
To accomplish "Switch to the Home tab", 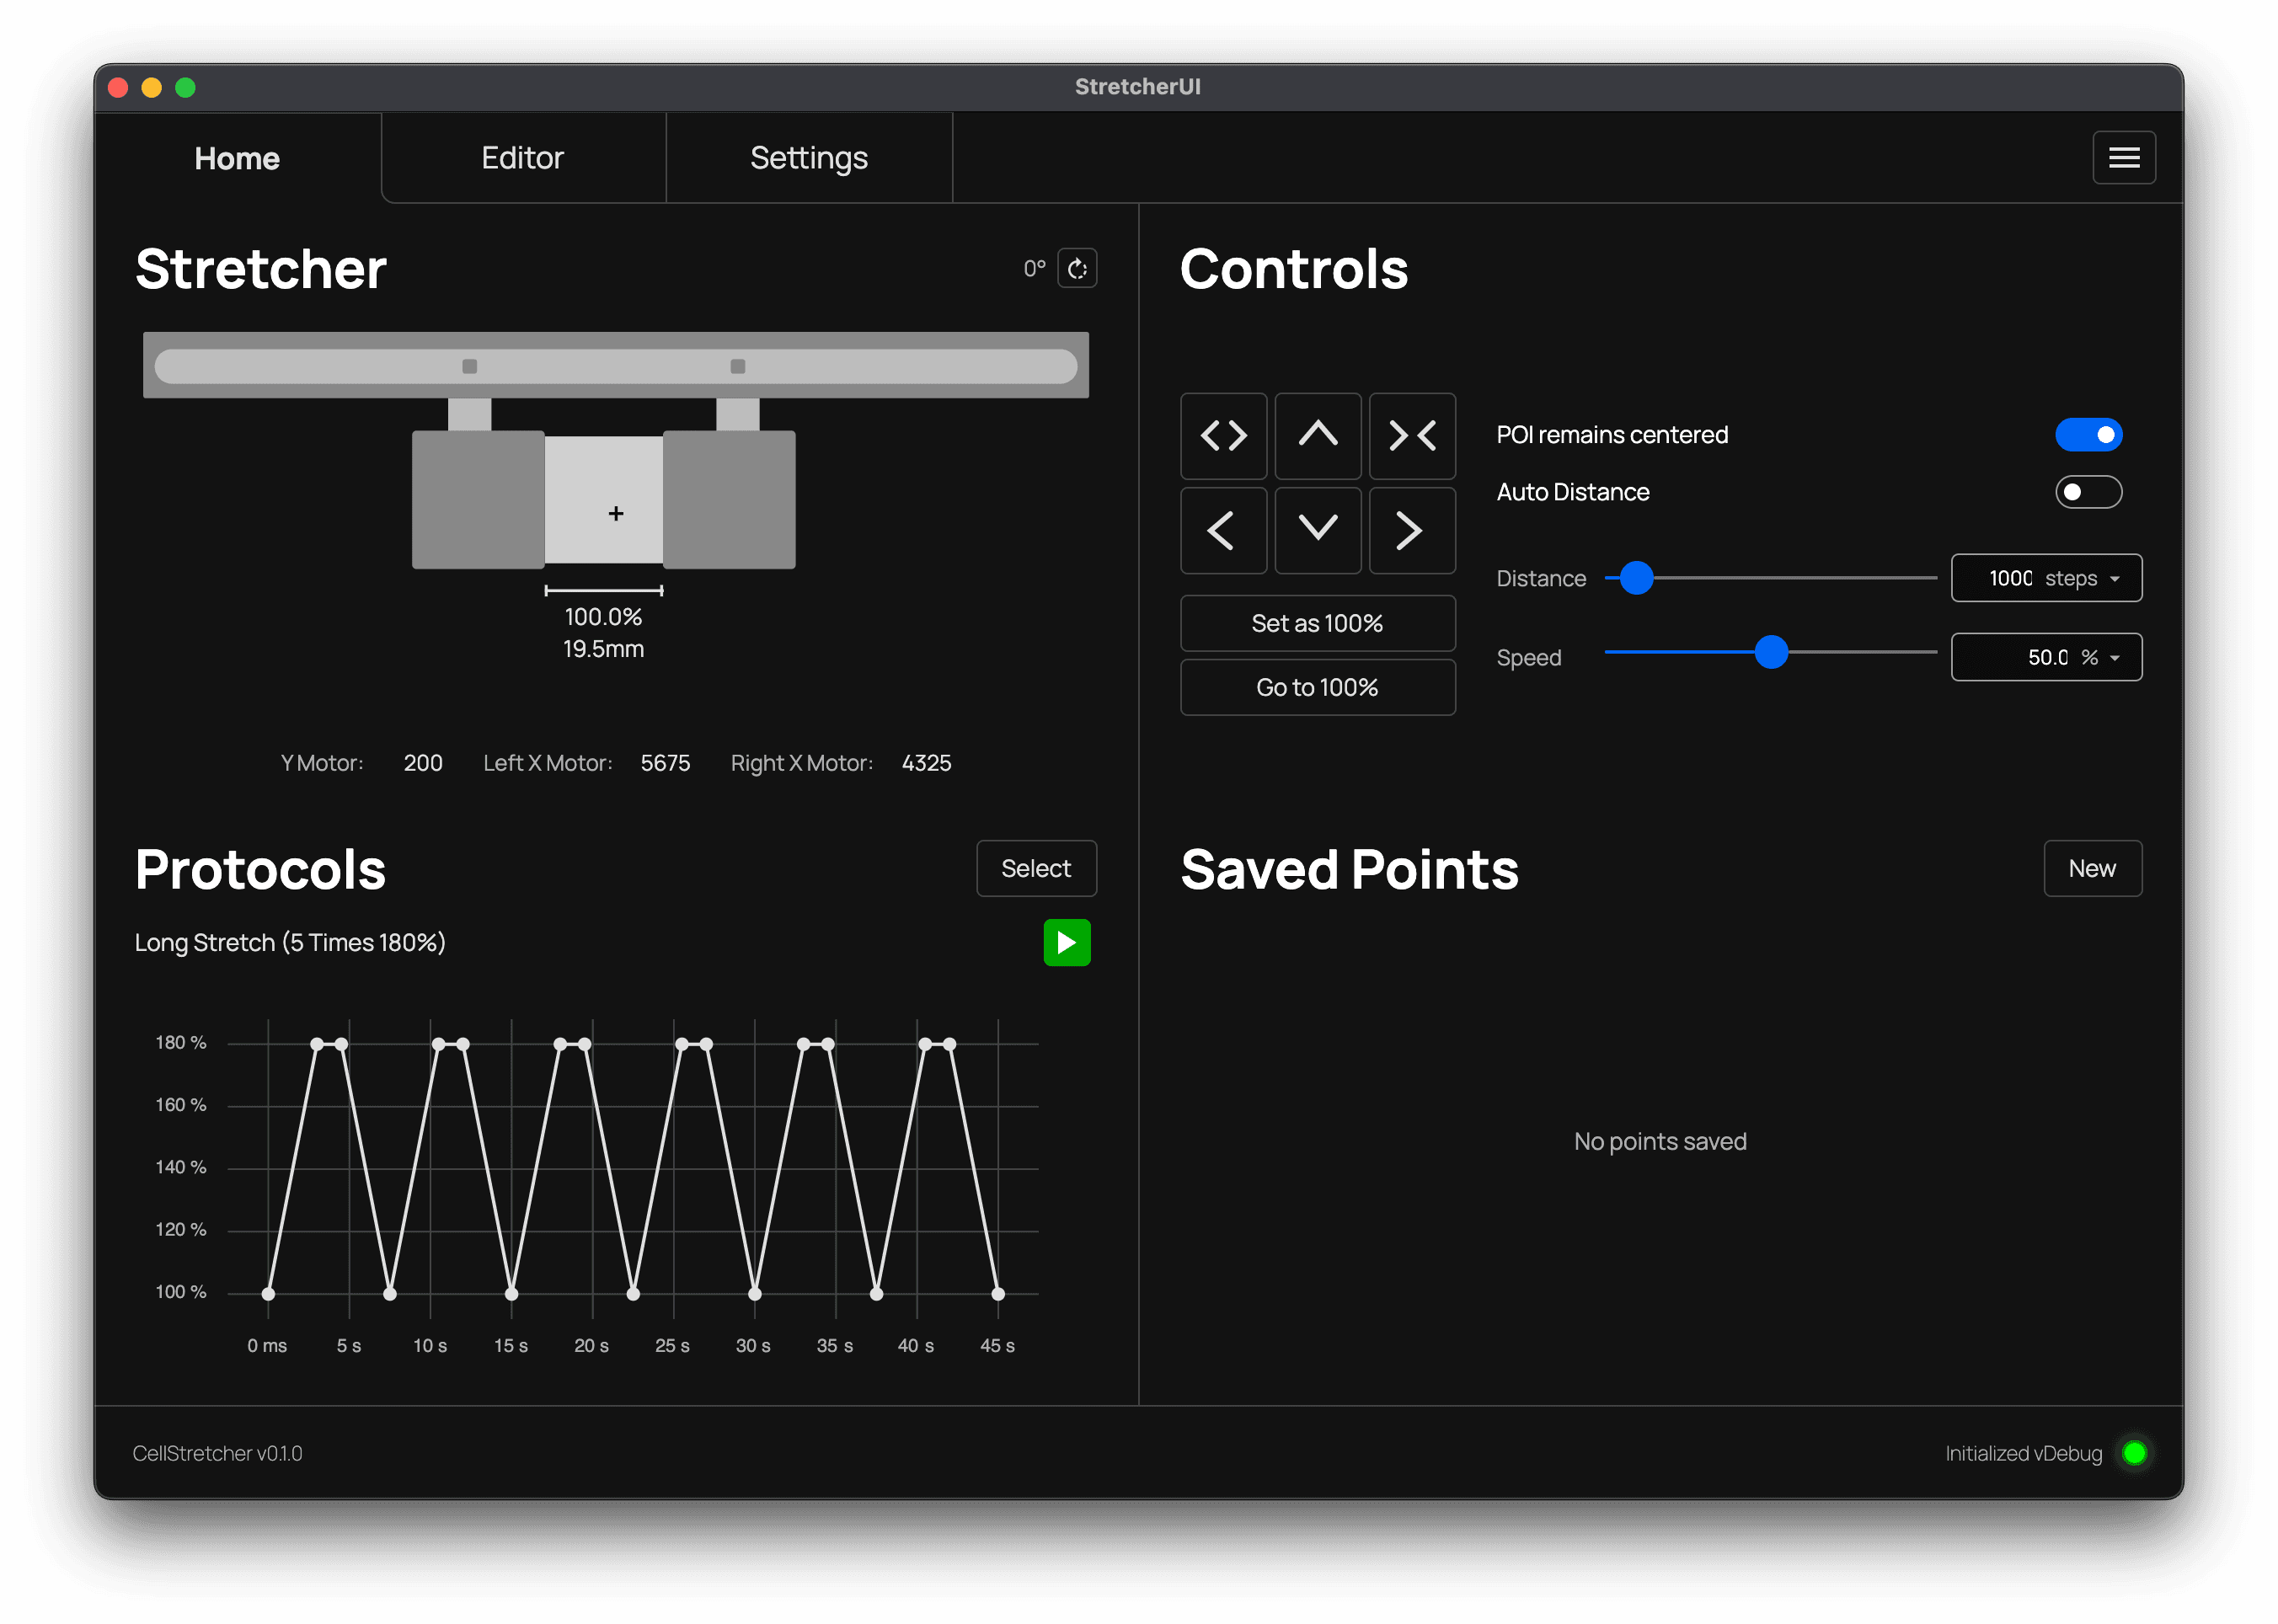I will (237, 158).
